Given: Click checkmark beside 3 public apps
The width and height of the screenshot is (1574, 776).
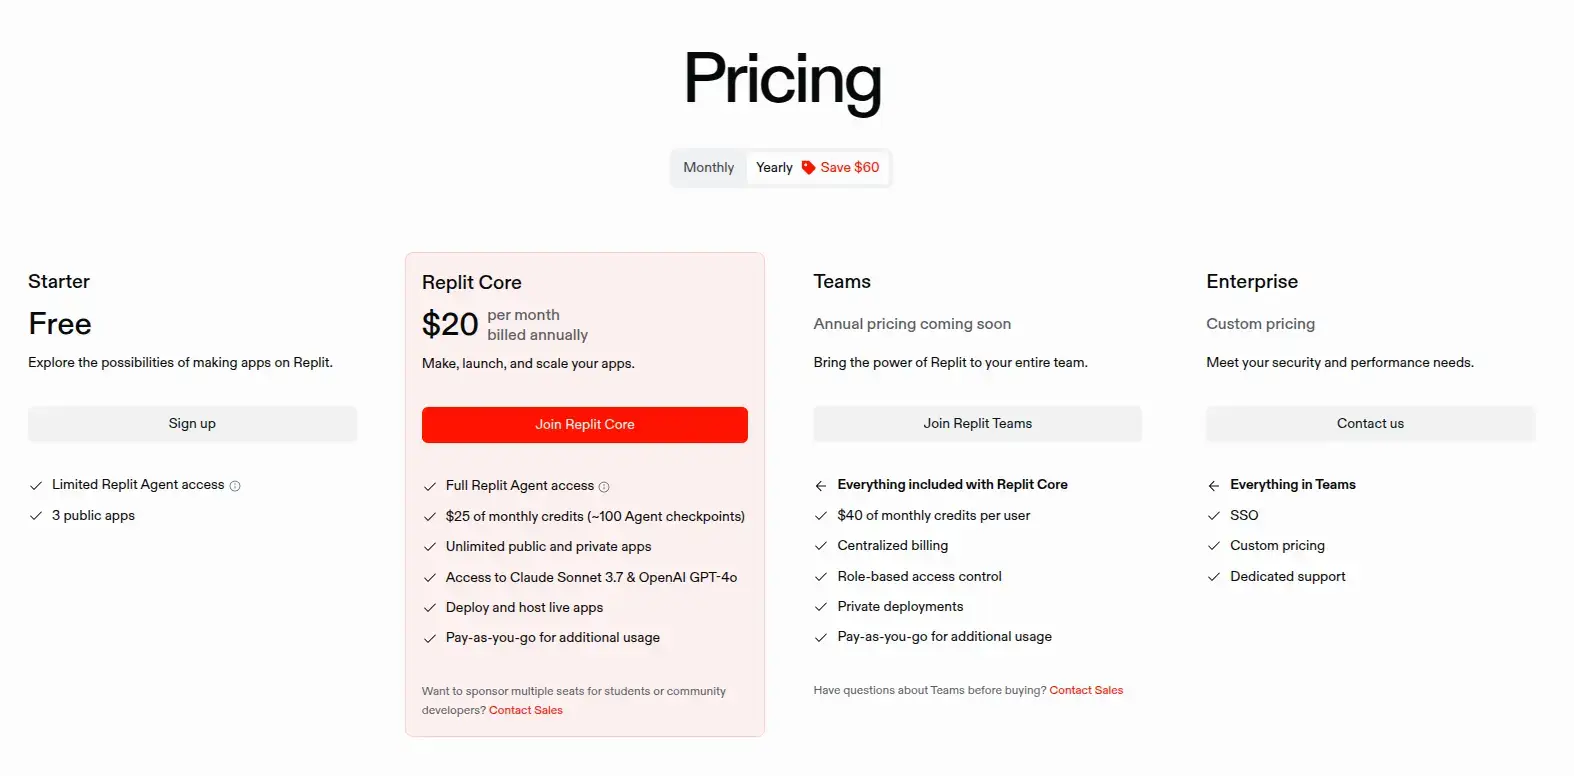Looking at the screenshot, I should point(36,516).
